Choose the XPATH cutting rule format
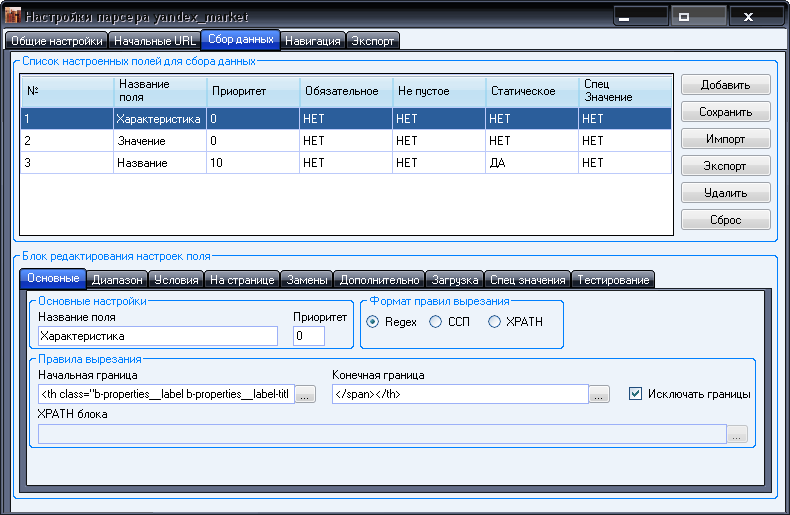 (x=495, y=322)
